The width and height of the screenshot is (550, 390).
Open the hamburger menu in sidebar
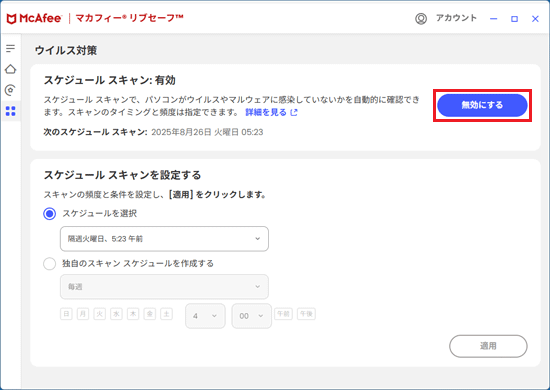coord(11,48)
